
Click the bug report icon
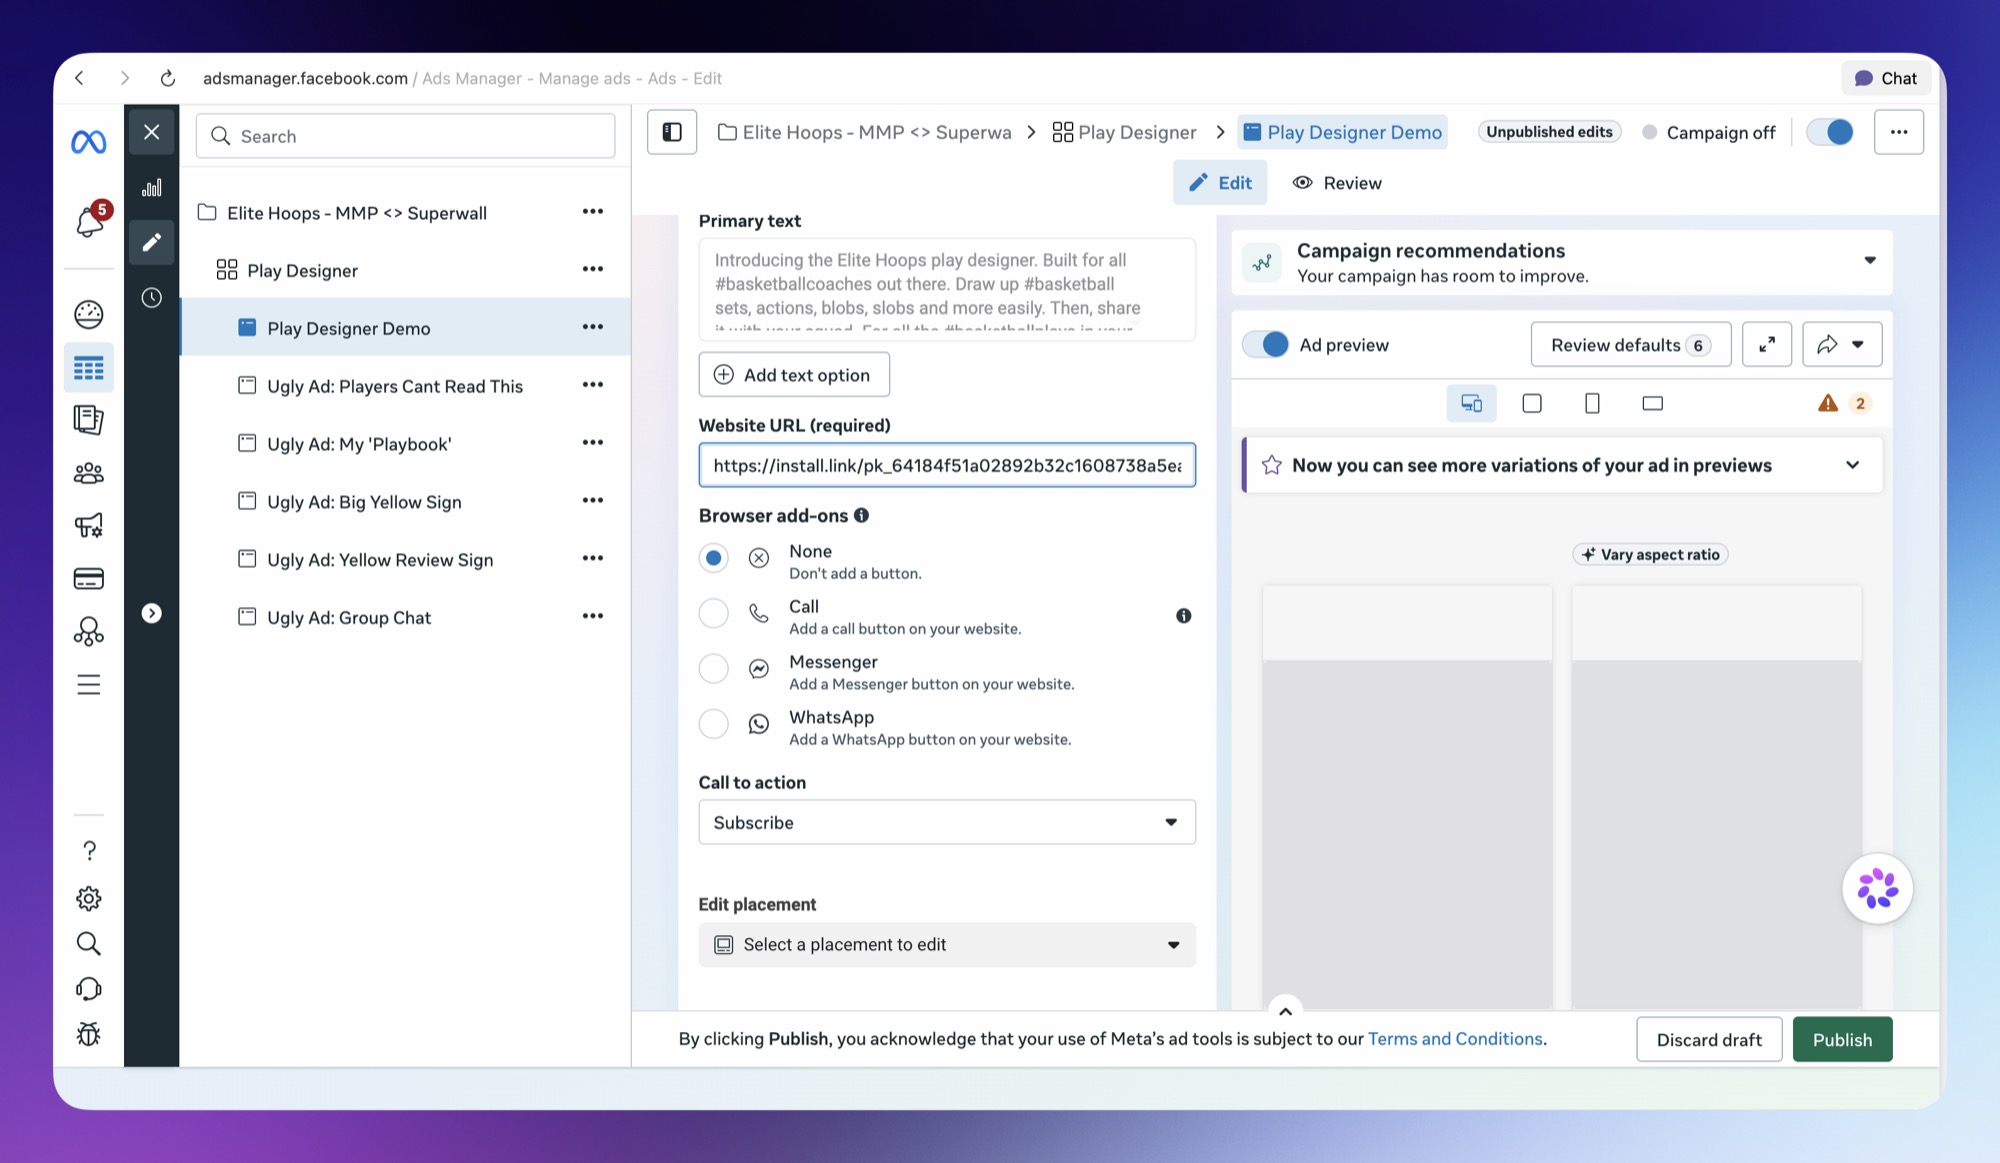[88, 1034]
